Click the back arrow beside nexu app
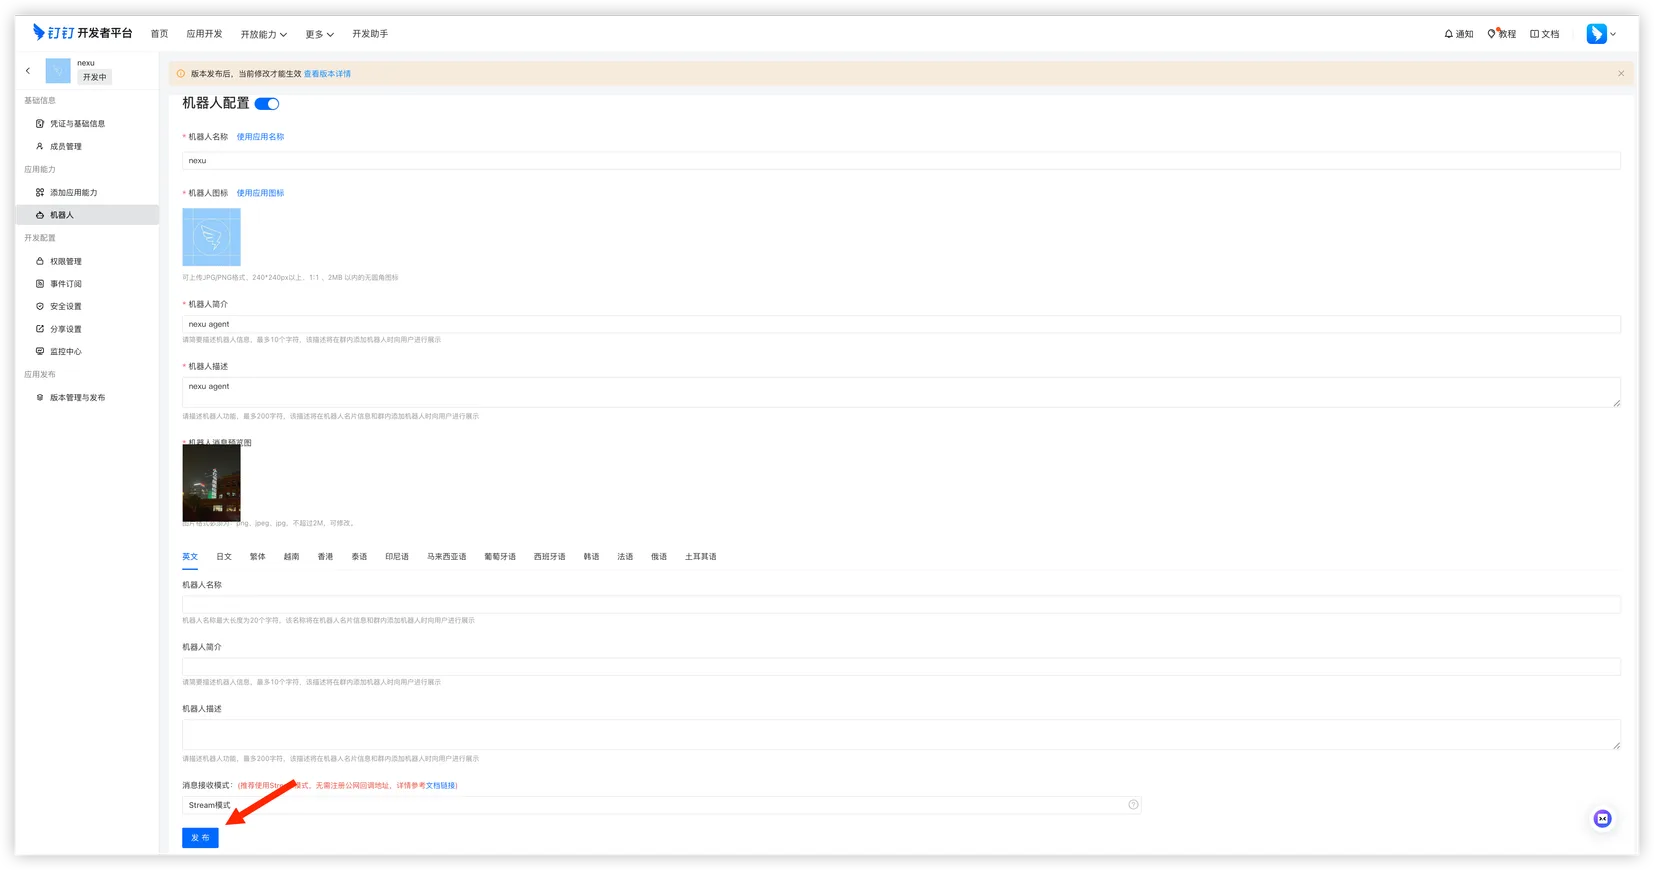The image size is (1654, 870). pos(28,71)
